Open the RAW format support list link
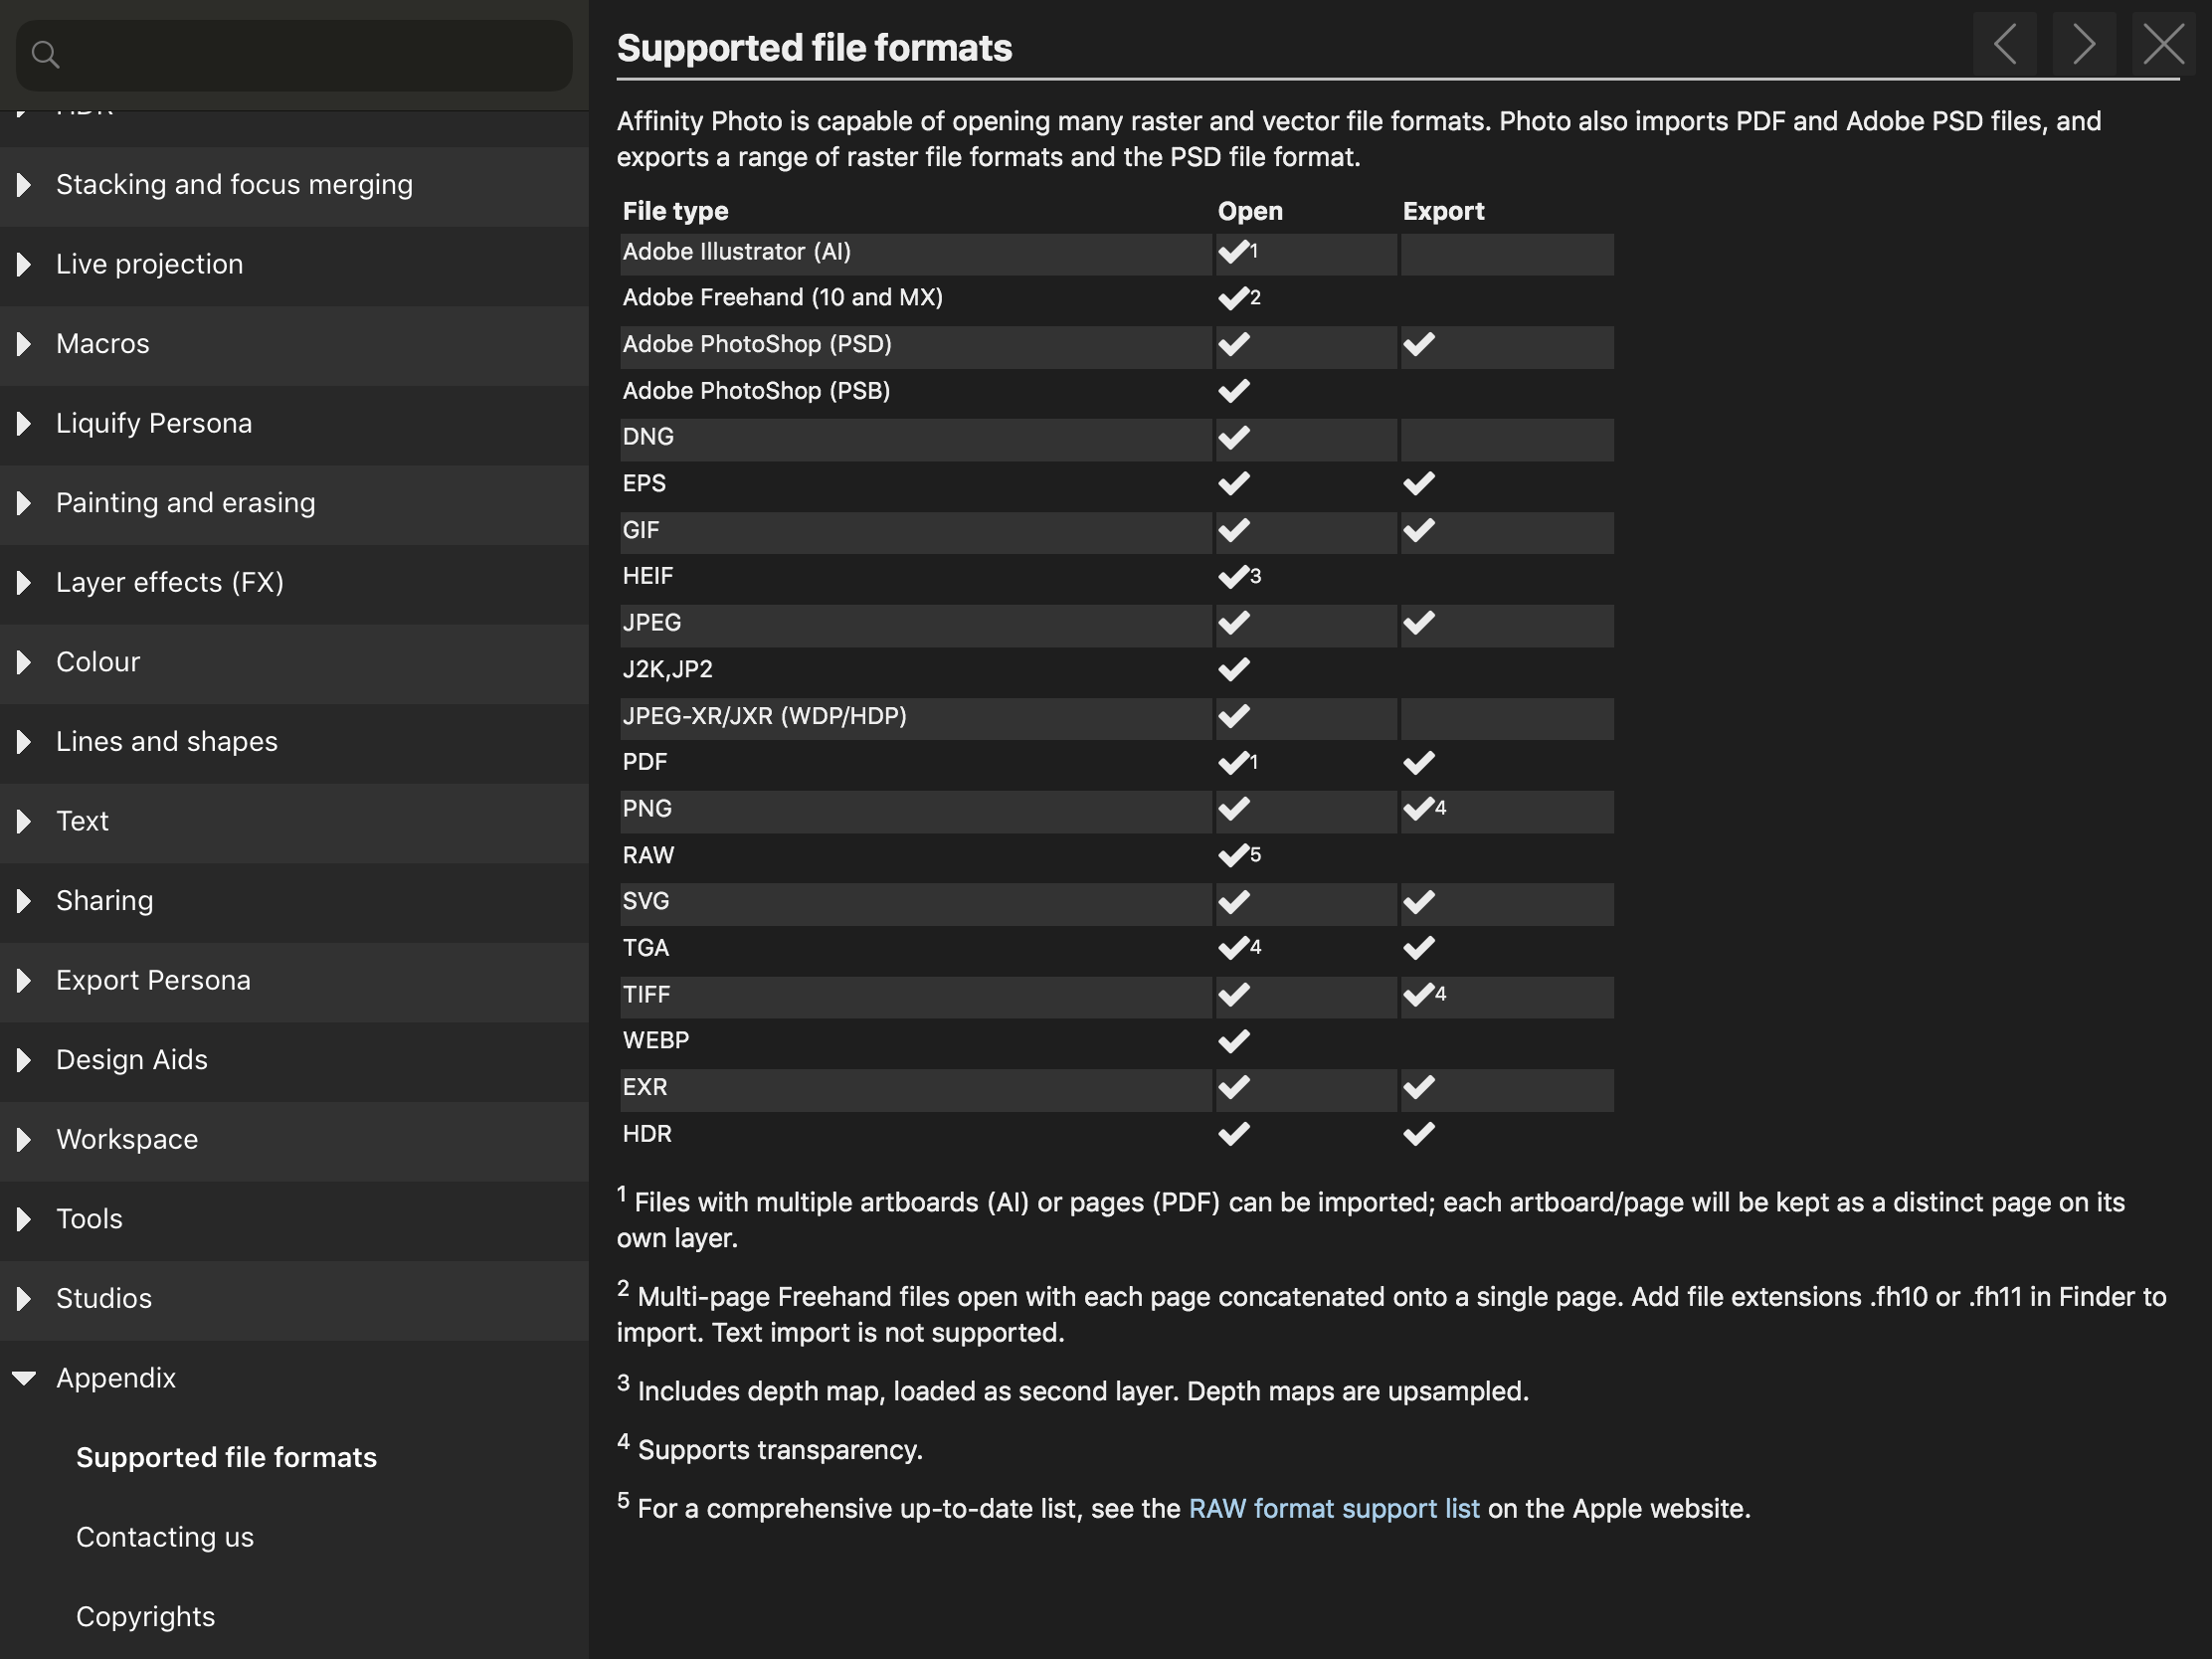Screen dimensions: 2212x1659 coord(1333,1509)
